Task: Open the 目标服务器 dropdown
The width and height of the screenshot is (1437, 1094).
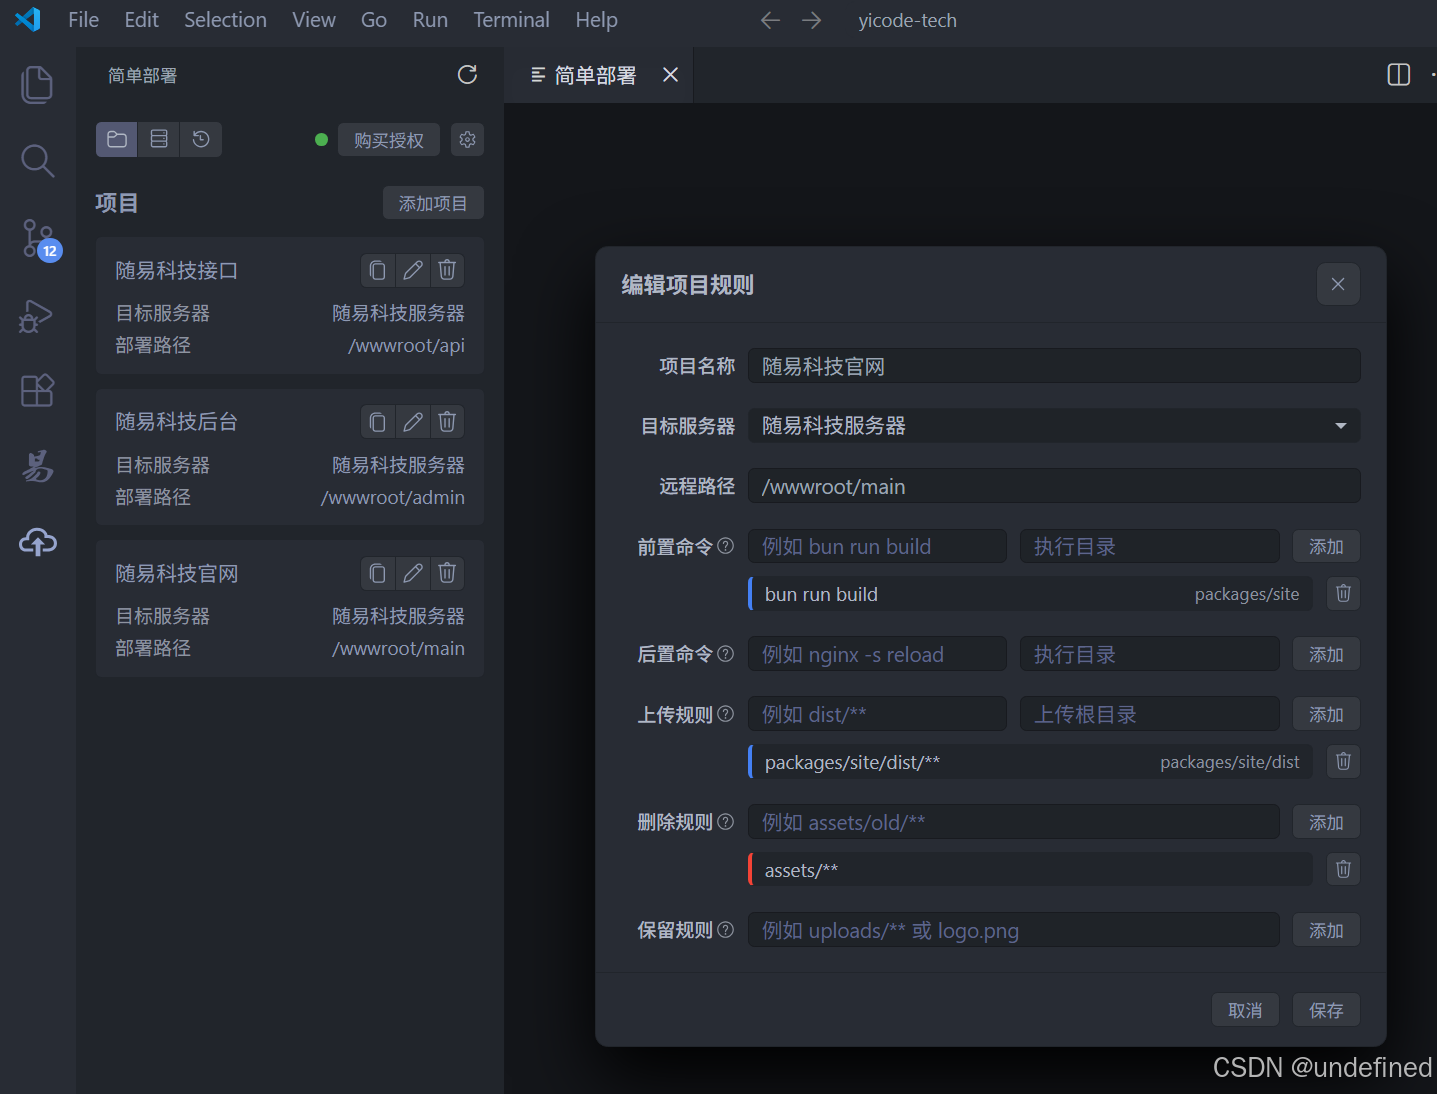Action: click(x=1054, y=426)
